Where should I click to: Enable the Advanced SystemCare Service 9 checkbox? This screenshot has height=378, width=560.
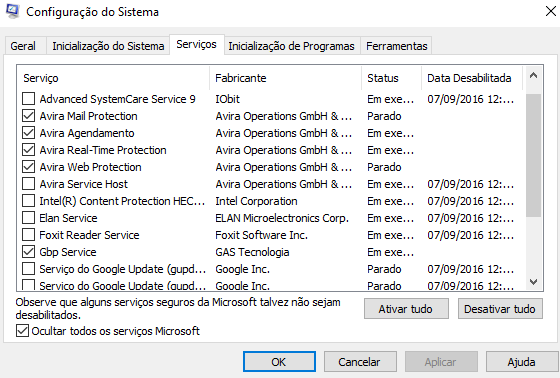(29, 99)
